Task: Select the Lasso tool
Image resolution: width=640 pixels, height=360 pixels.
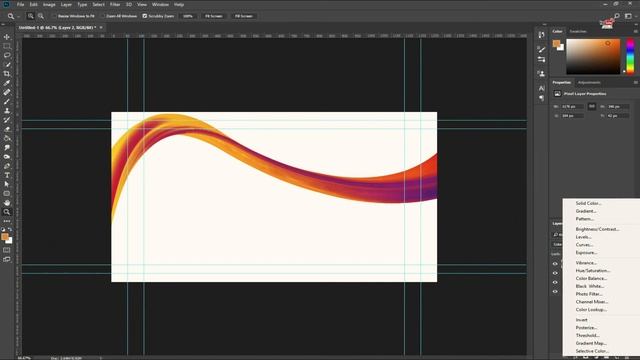Action: [x=7, y=55]
